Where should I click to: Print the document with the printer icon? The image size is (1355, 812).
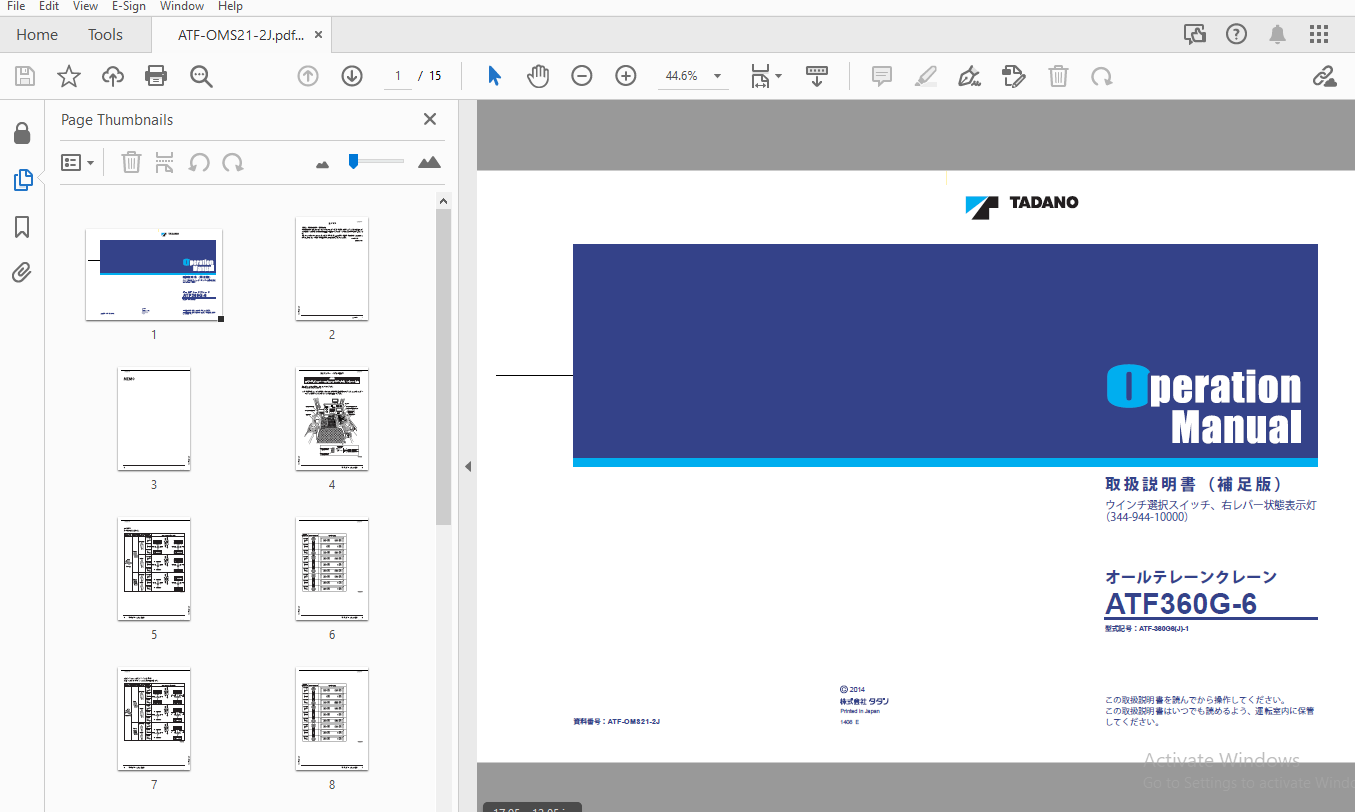(x=156, y=76)
